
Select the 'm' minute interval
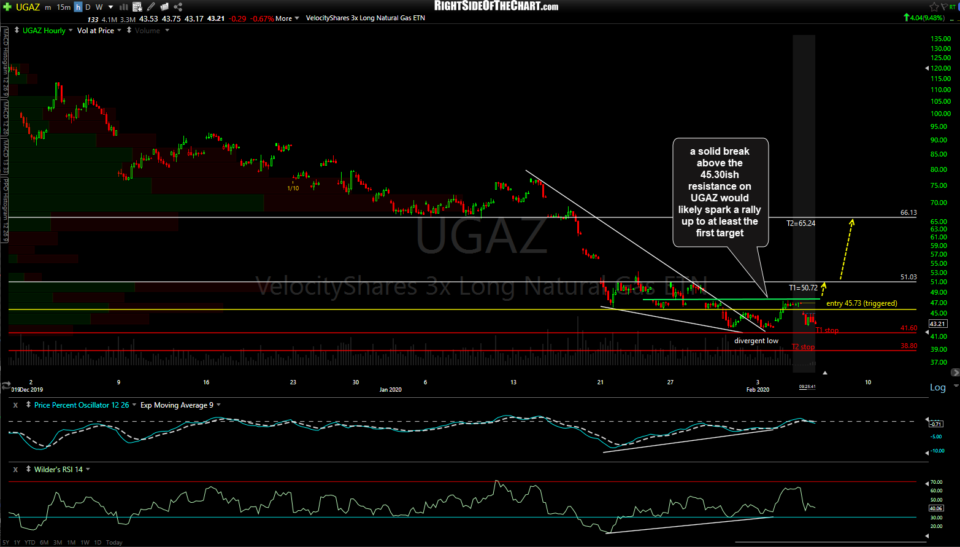click(48, 7)
